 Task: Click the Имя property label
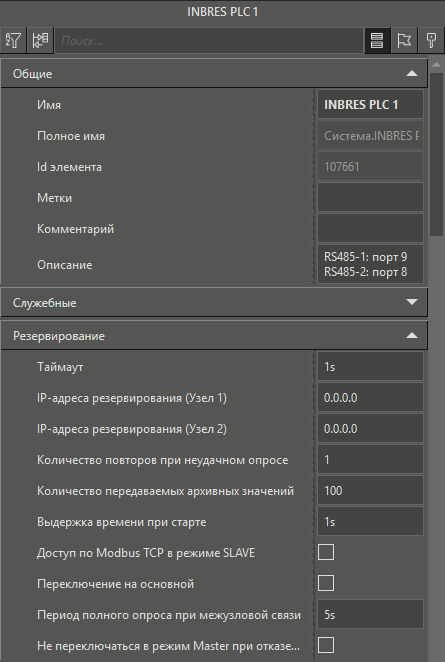pos(49,105)
